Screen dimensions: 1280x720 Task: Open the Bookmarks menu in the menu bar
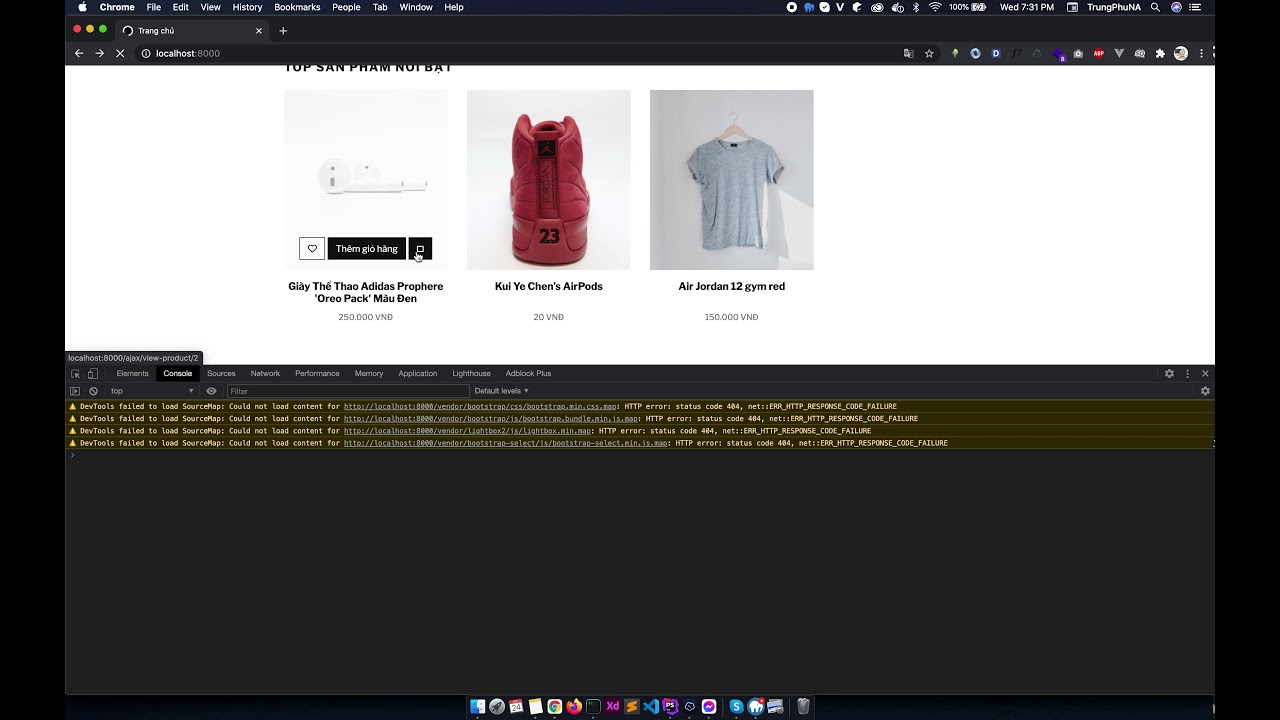pos(297,7)
